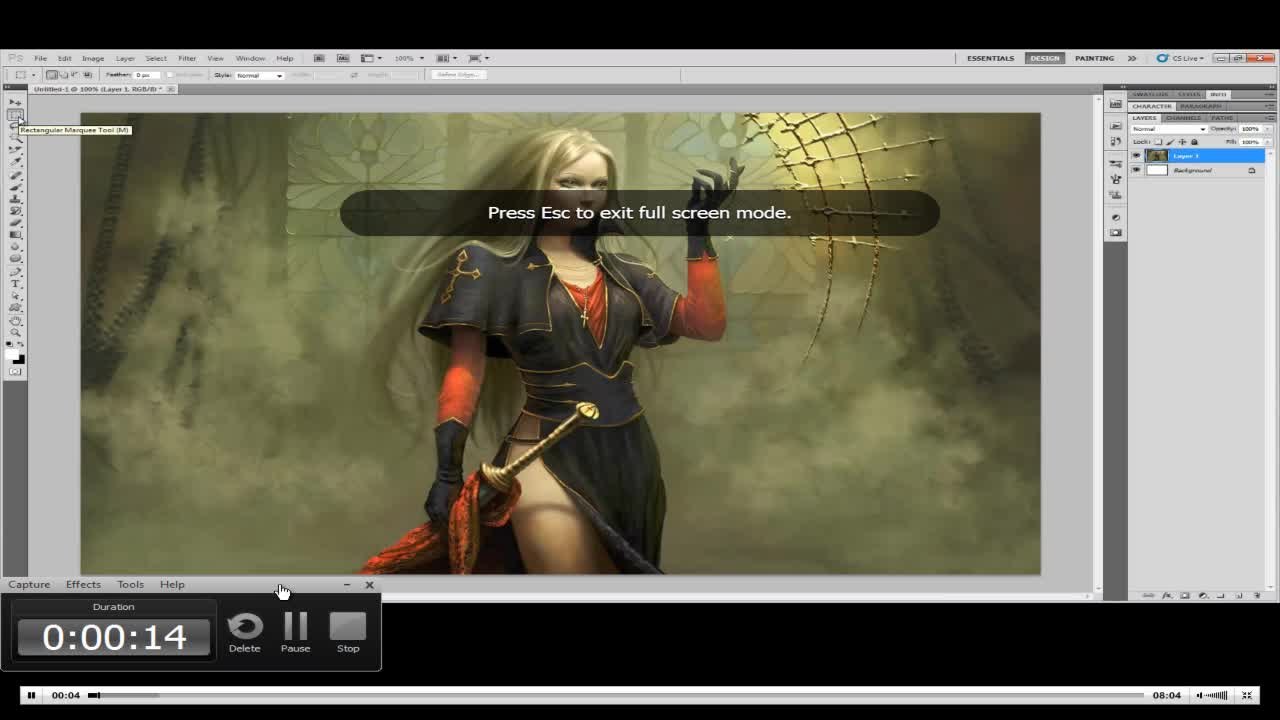
Task: Select the Hand tool
Action: tap(15, 320)
